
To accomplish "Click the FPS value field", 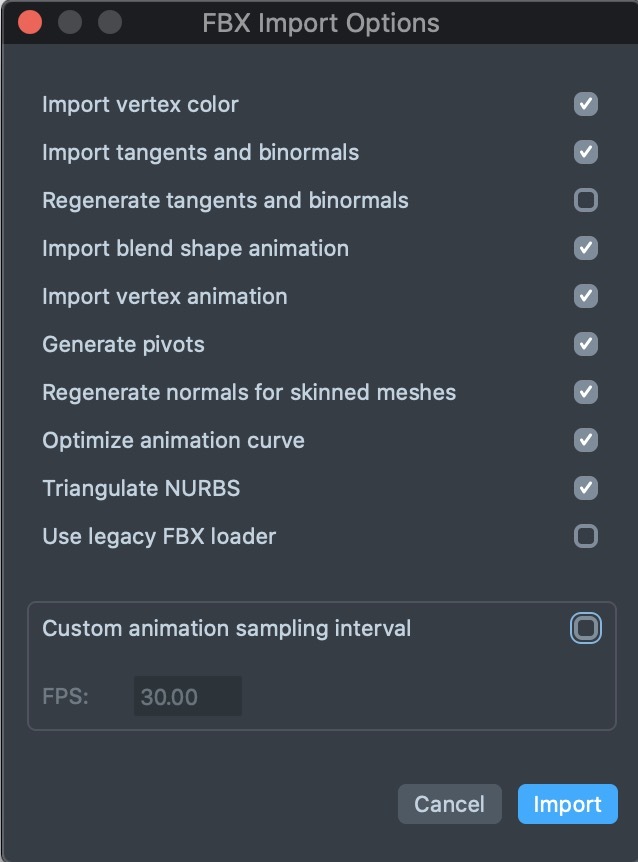I will pyautogui.click(x=188, y=697).
